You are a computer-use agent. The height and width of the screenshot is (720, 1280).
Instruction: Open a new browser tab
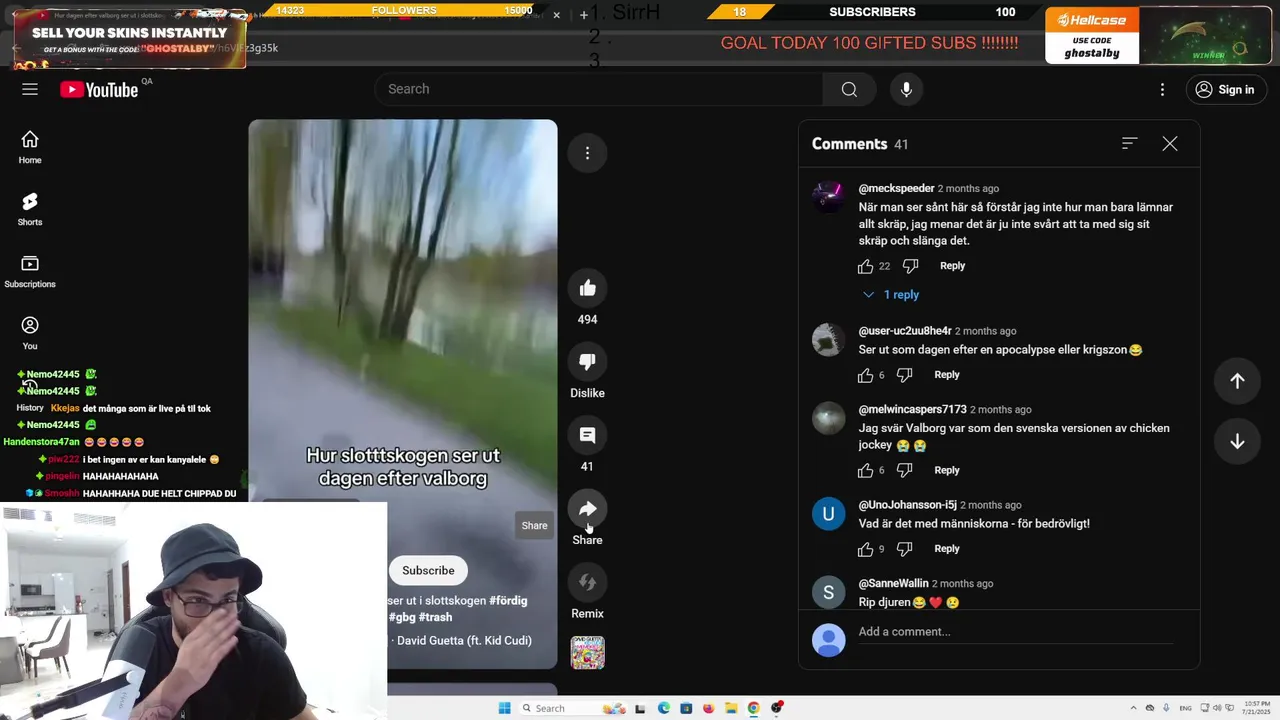pos(584,15)
